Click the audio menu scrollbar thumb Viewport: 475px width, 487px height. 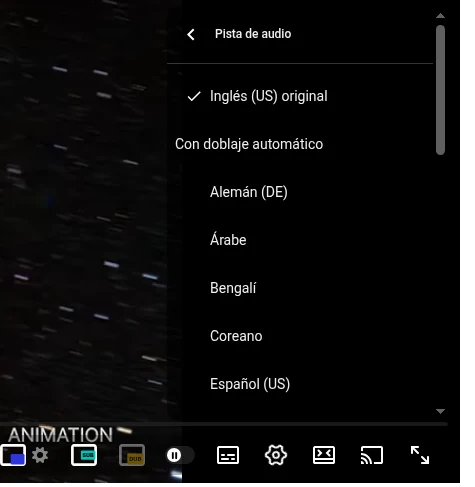tap(440, 90)
